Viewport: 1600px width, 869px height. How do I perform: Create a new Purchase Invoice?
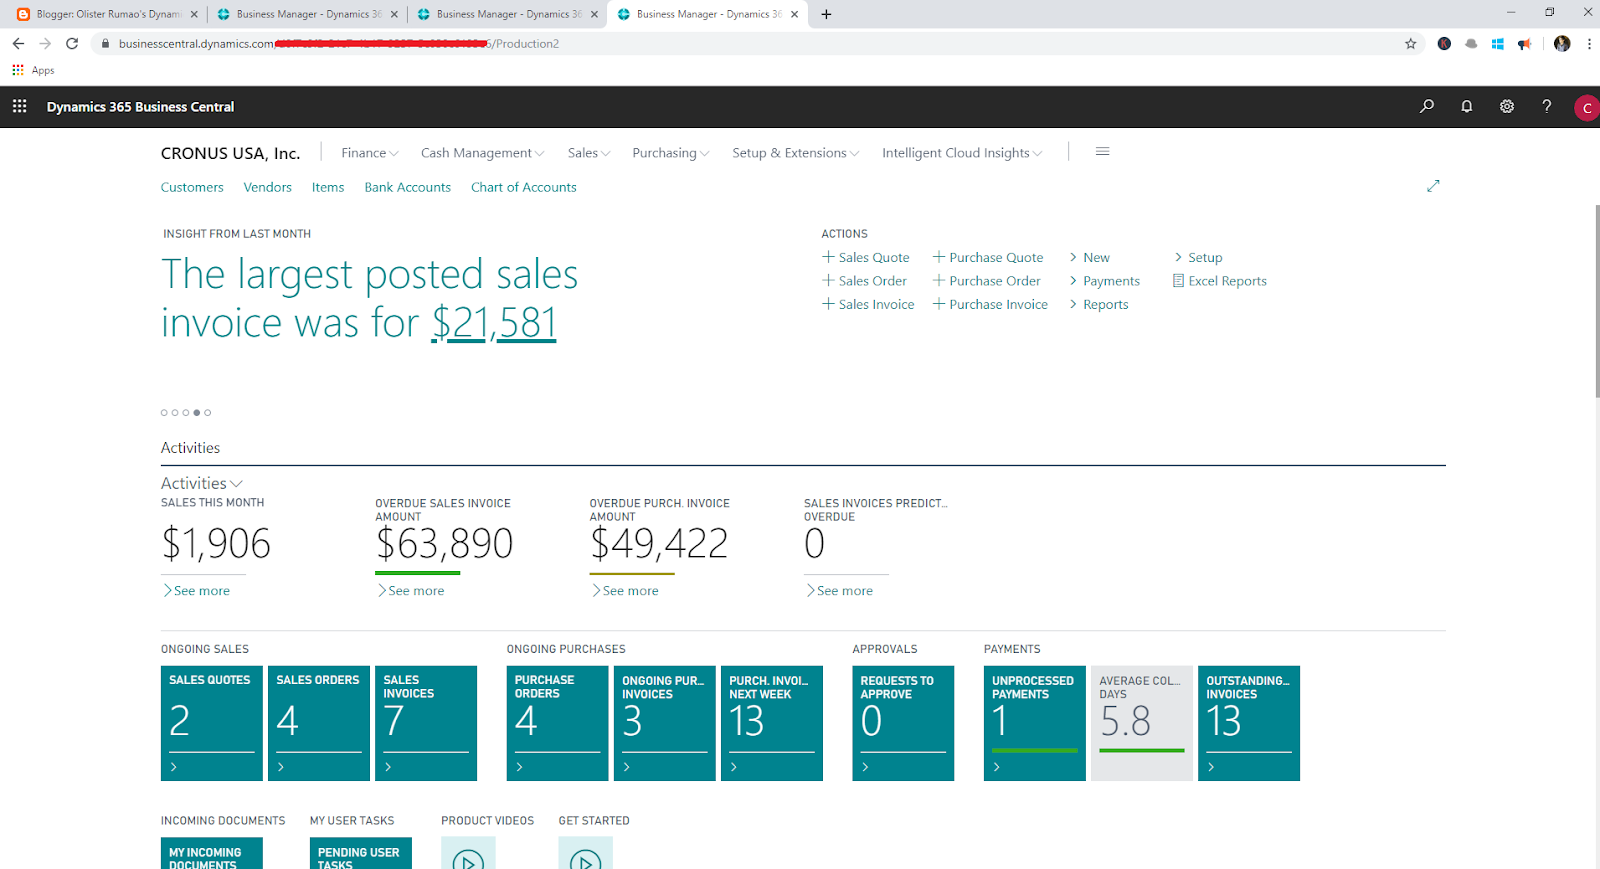pos(990,305)
